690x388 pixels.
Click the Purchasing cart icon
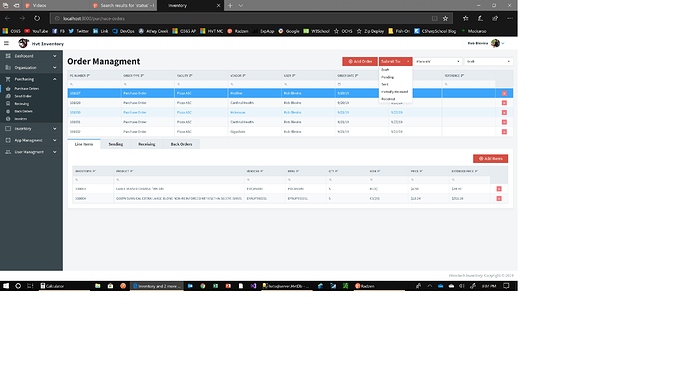[8, 79]
